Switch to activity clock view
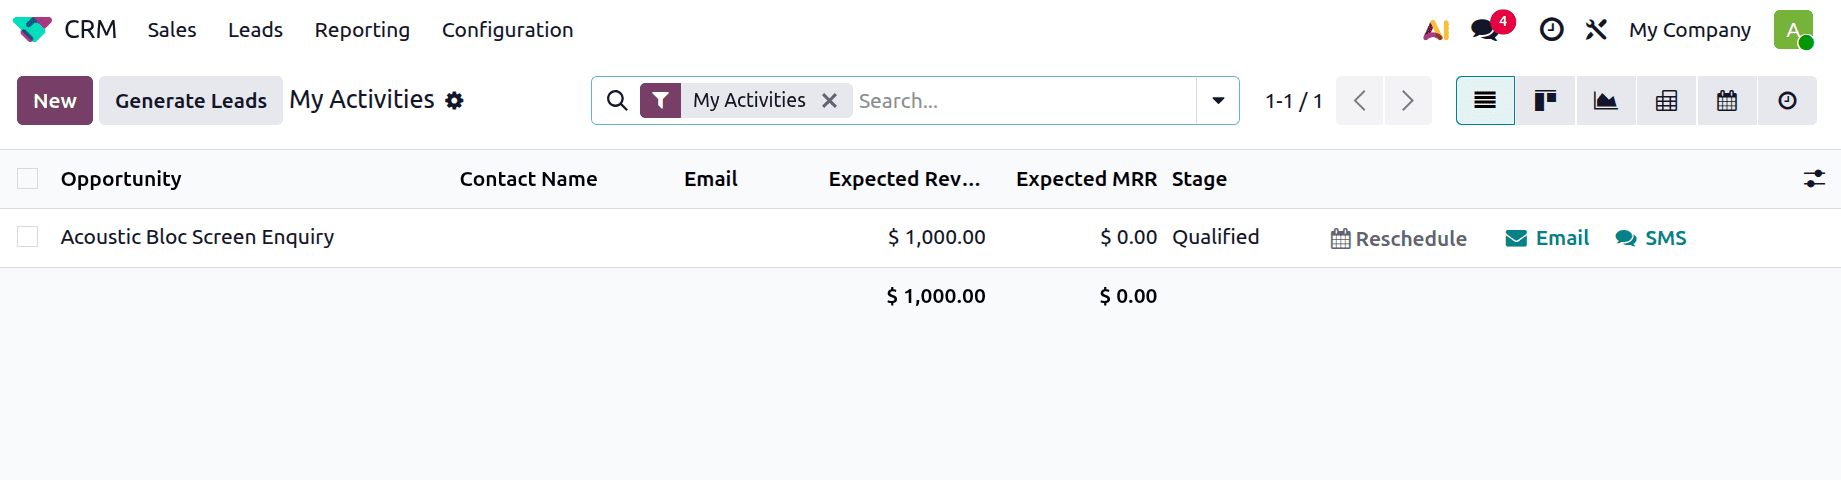This screenshot has width=1841, height=480. [x=1787, y=101]
